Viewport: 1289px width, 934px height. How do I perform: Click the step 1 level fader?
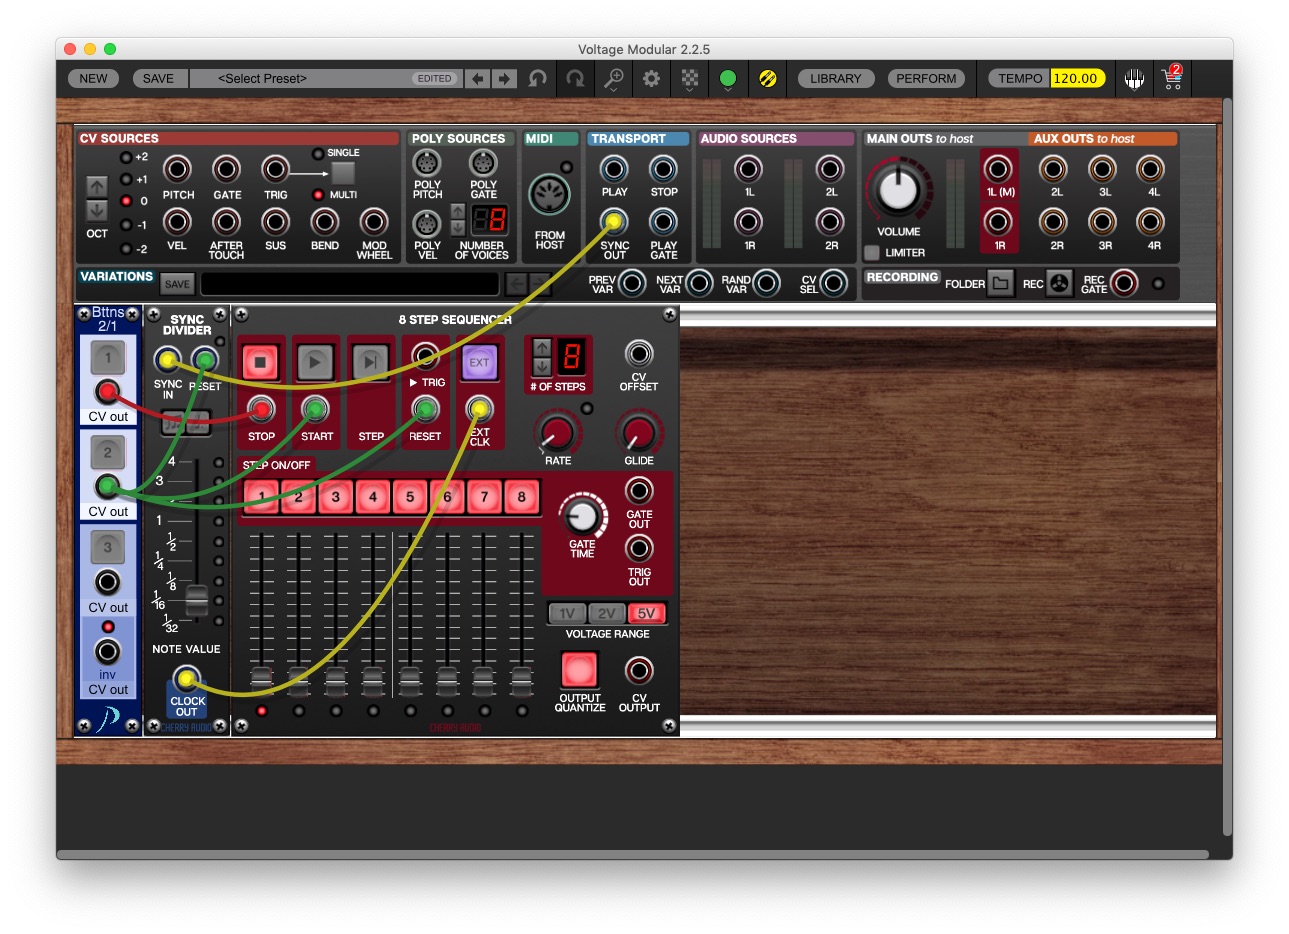261,681
